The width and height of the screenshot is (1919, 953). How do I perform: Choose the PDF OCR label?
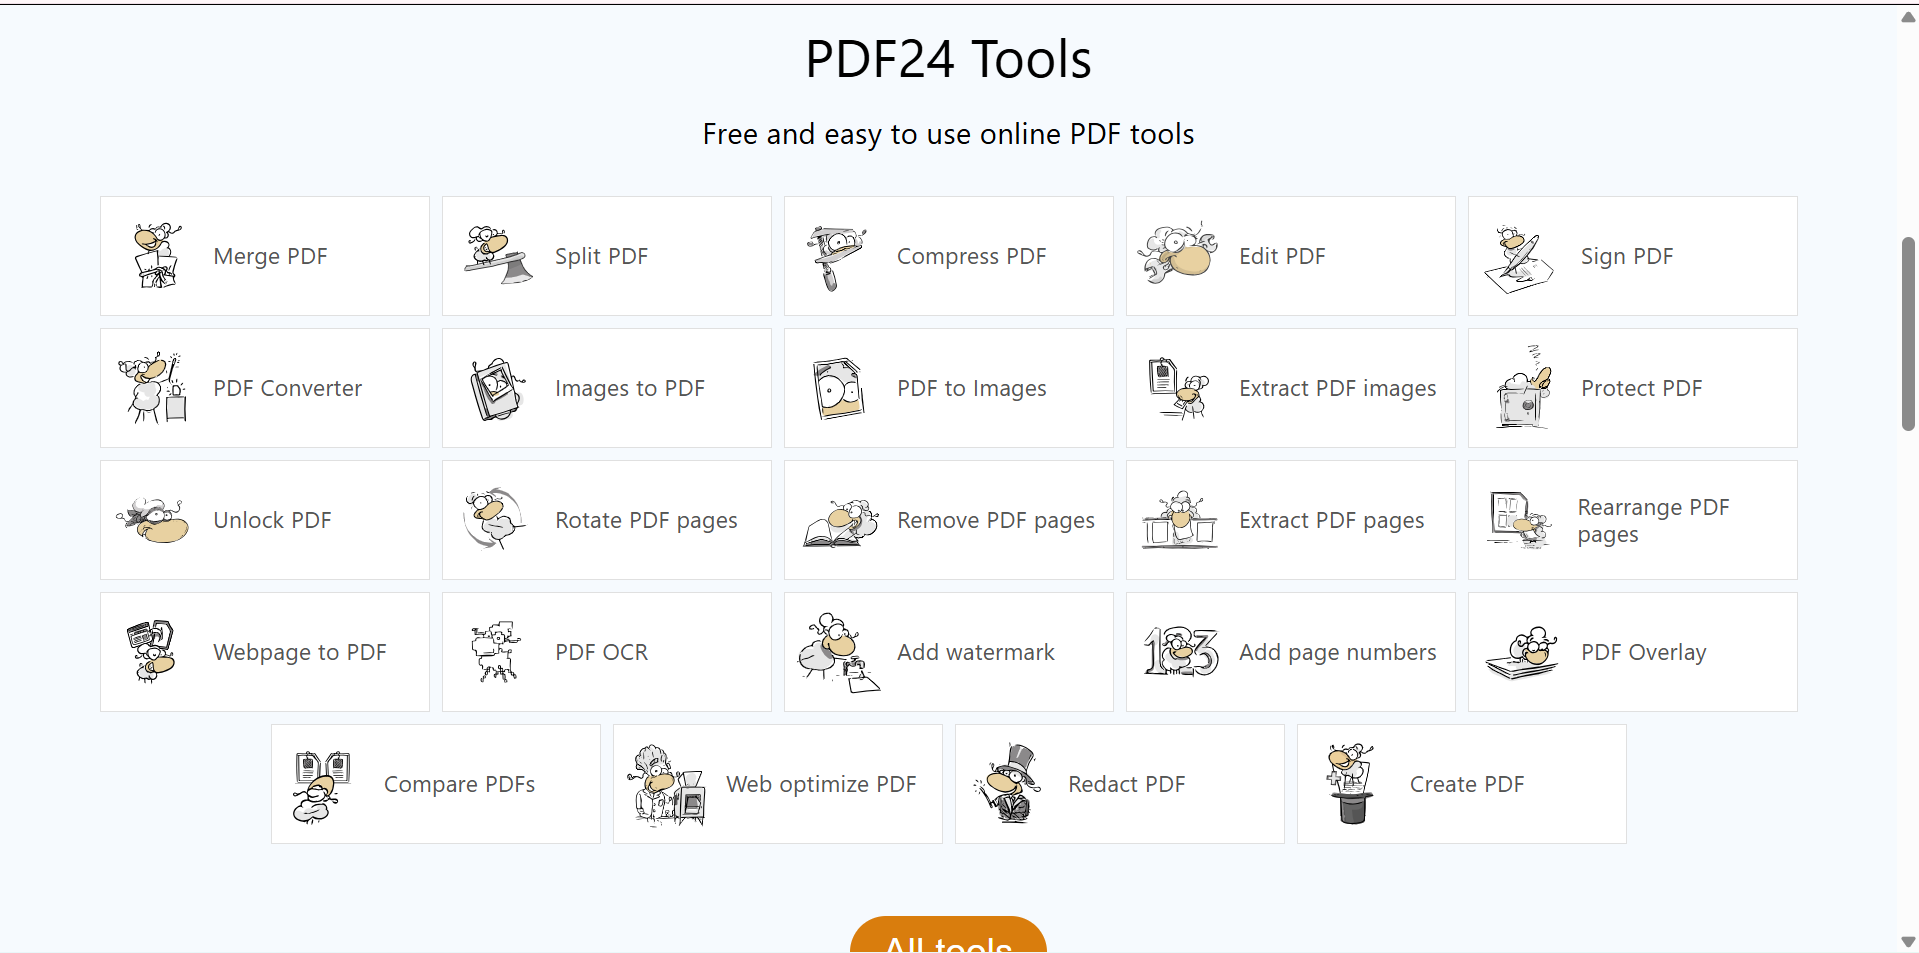(601, 652)
